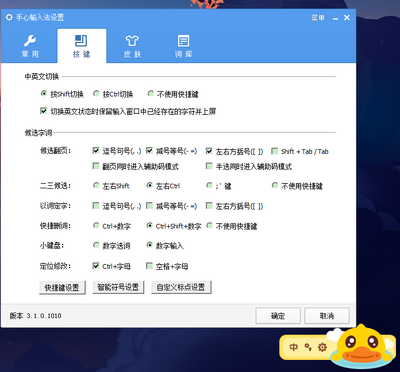Enable 半选同时进入辅助码模式 checkbox
Screen dimensions: 400x372
(209, 166)
